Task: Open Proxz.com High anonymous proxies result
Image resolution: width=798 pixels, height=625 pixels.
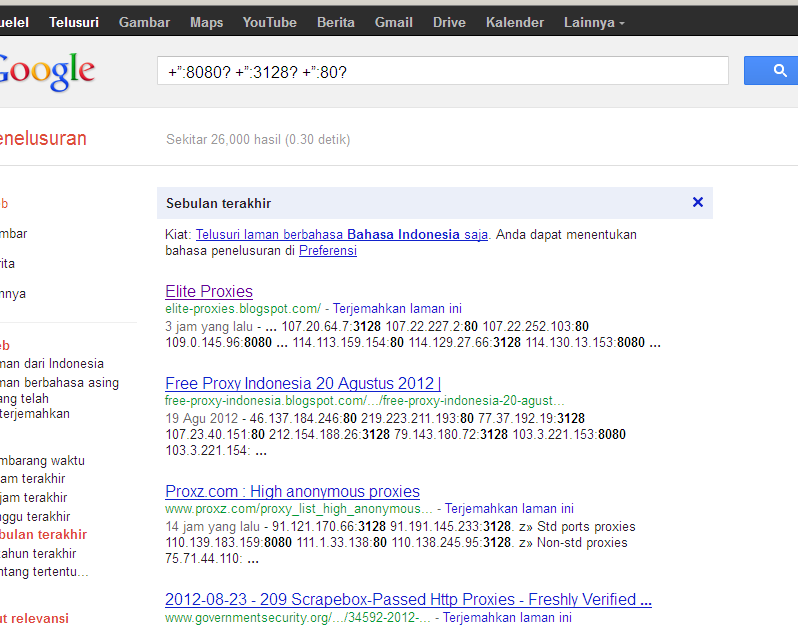Action: tap(292, 492)
